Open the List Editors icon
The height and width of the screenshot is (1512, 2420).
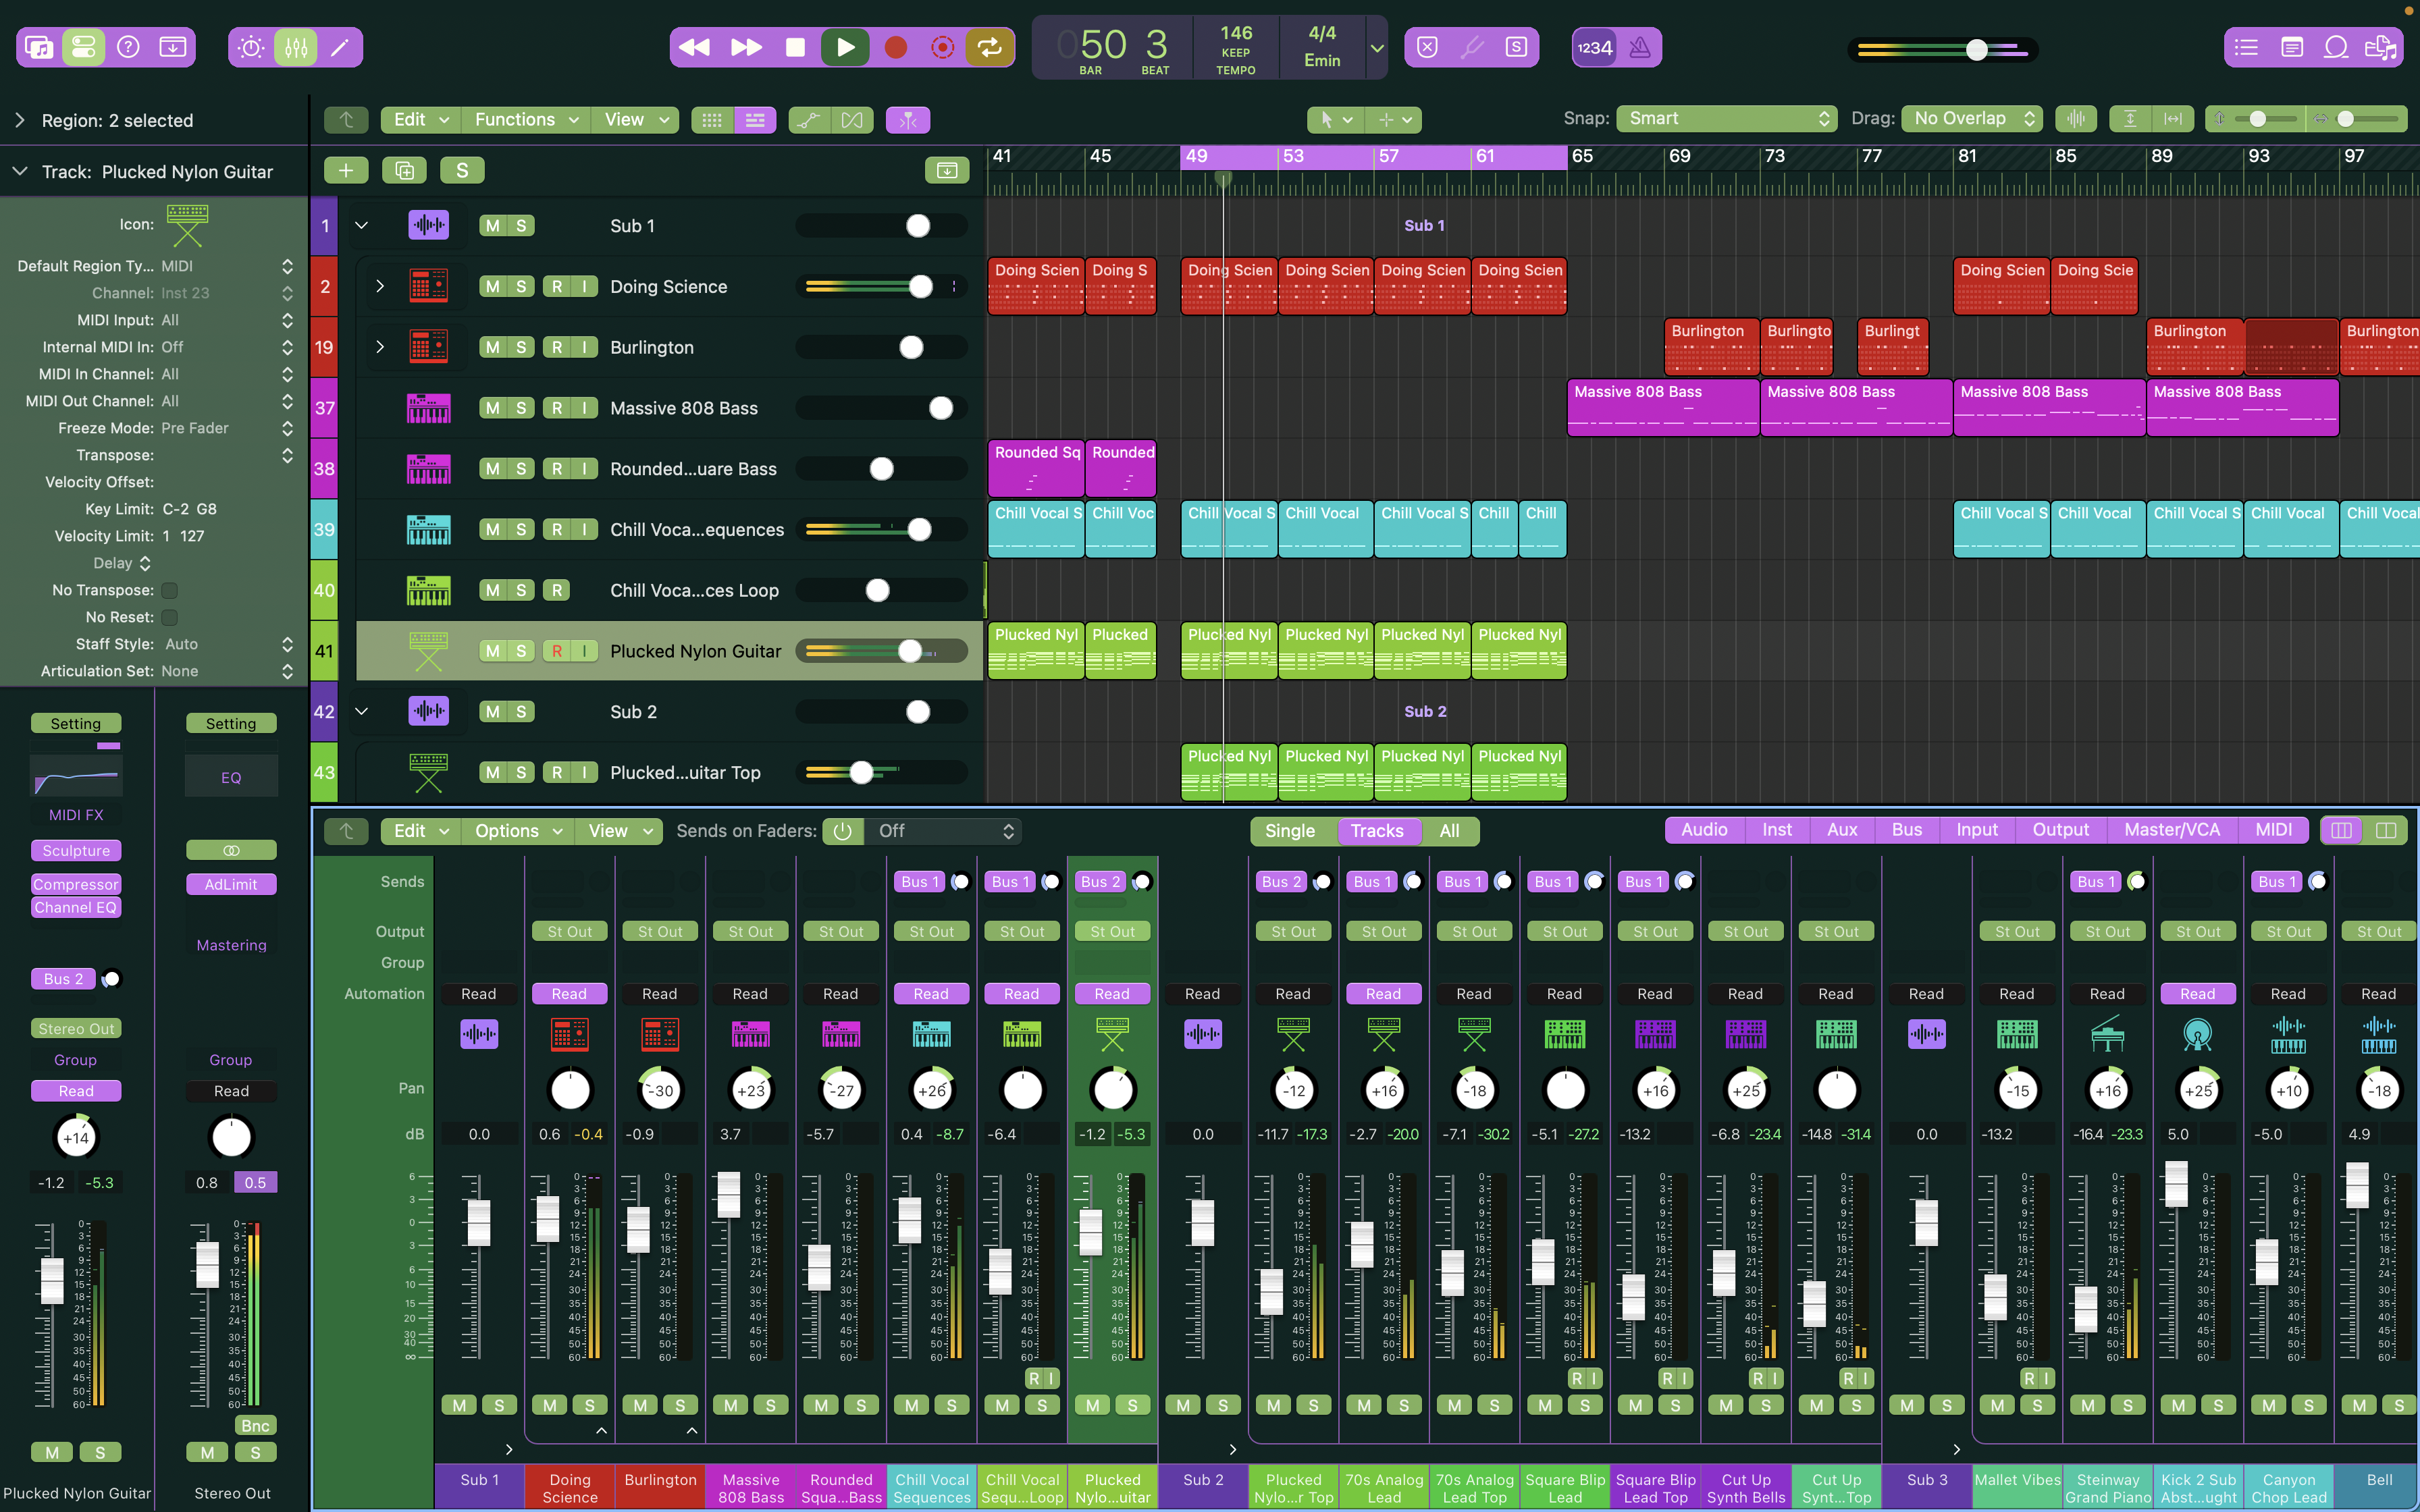click(x=2246, y=47)
